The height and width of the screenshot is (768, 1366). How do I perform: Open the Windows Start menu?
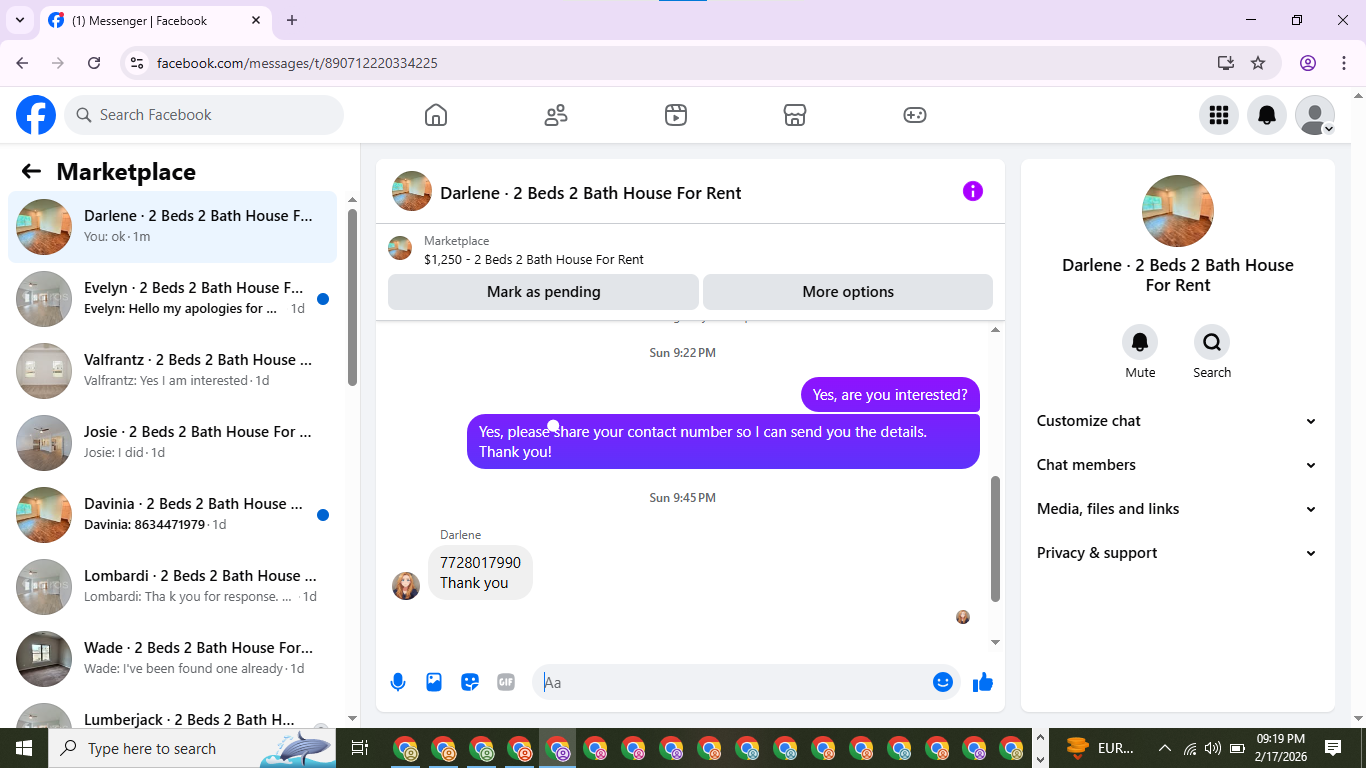24,748
